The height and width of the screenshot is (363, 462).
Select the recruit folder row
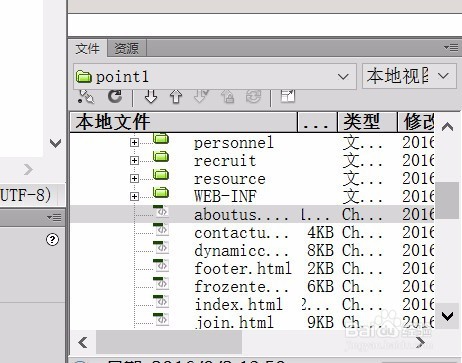[x=252, y=161]
